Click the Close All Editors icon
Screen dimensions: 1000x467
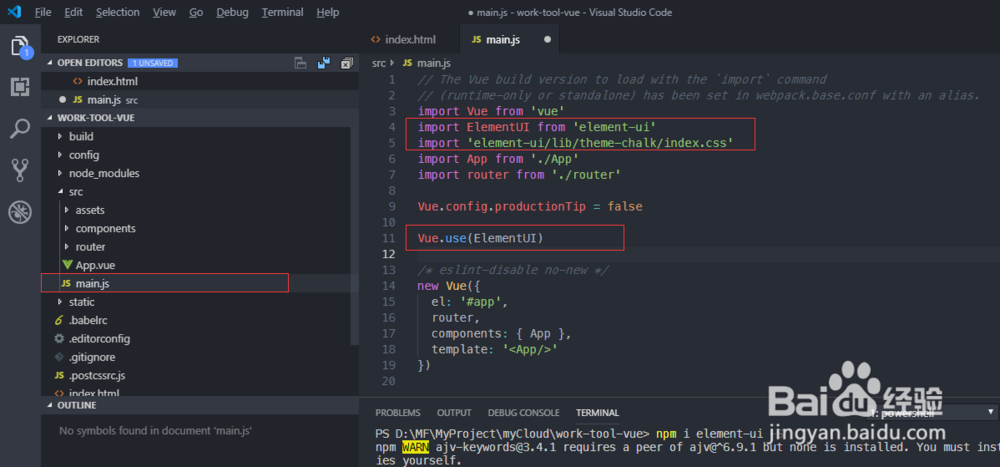346,63
